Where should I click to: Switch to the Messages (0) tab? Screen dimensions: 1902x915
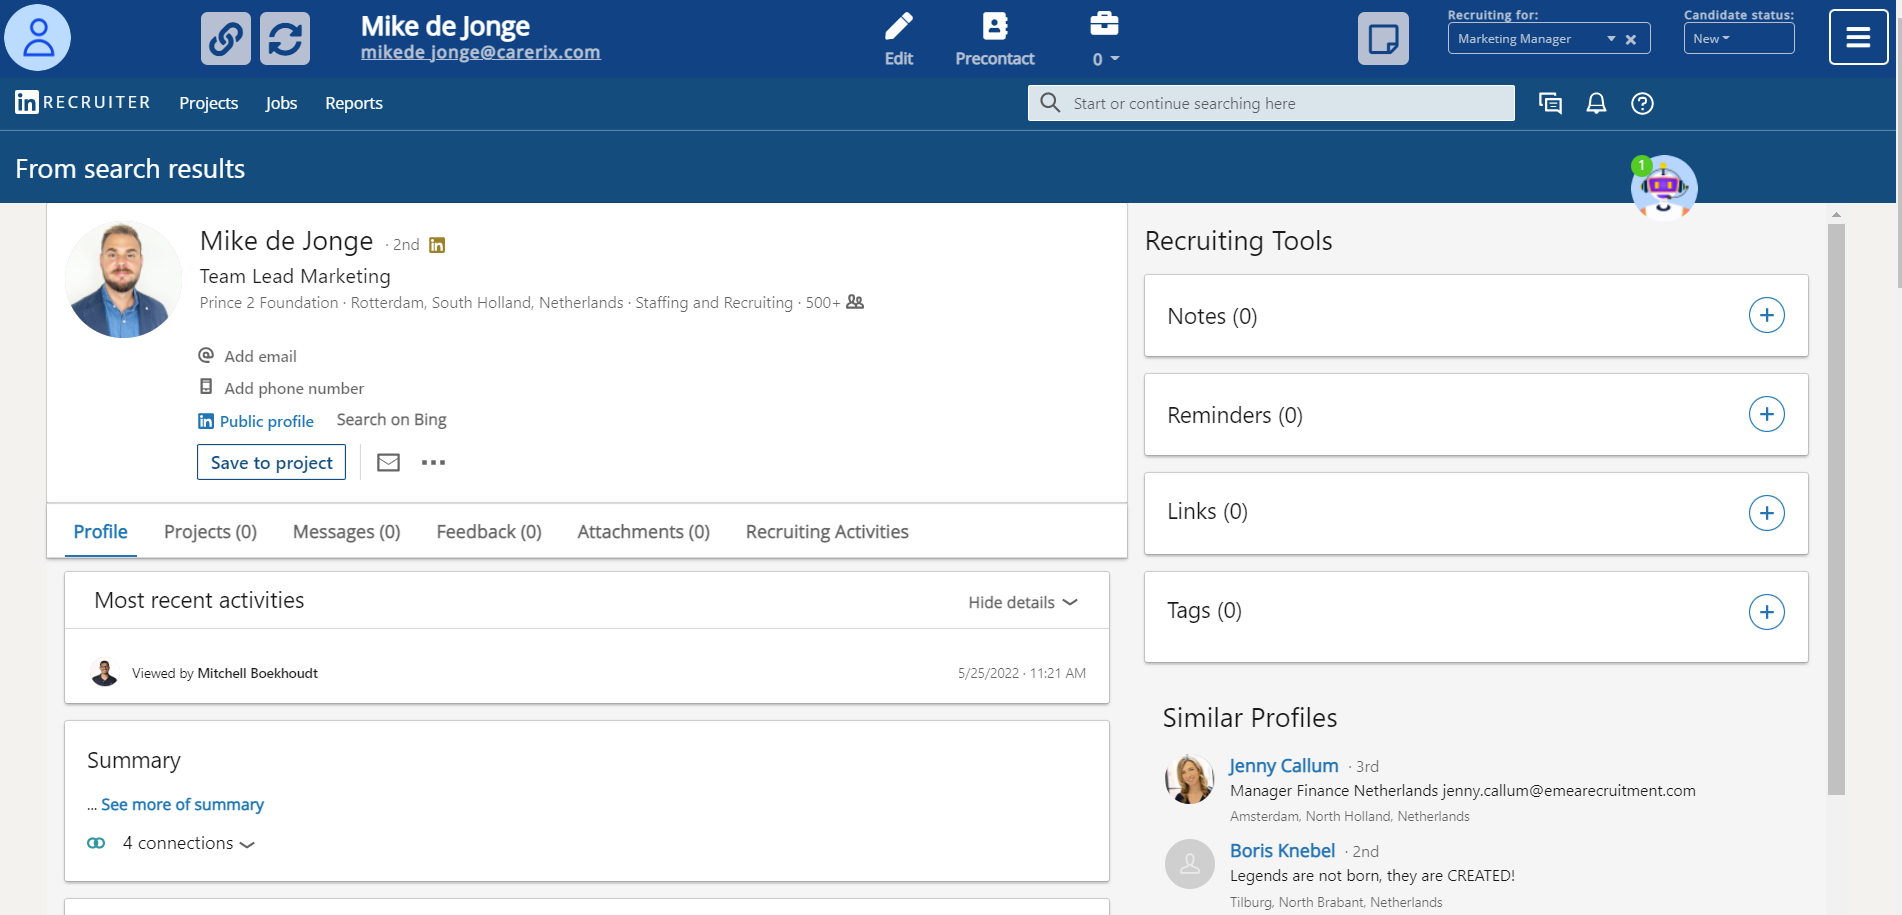(x=346, y=532)
